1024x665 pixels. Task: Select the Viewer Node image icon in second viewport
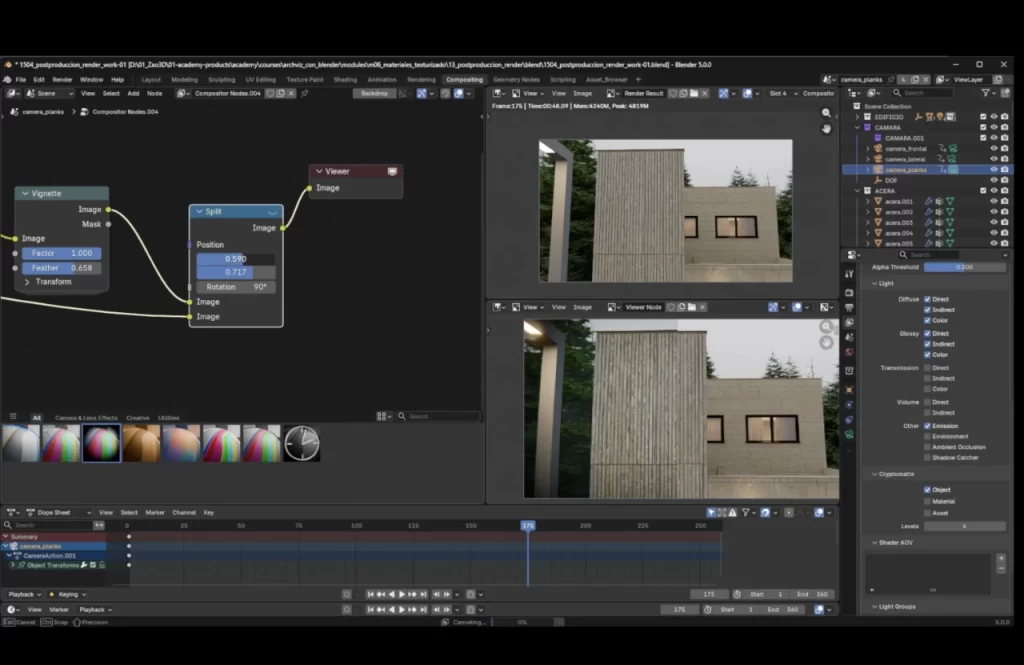pos(611,307)
